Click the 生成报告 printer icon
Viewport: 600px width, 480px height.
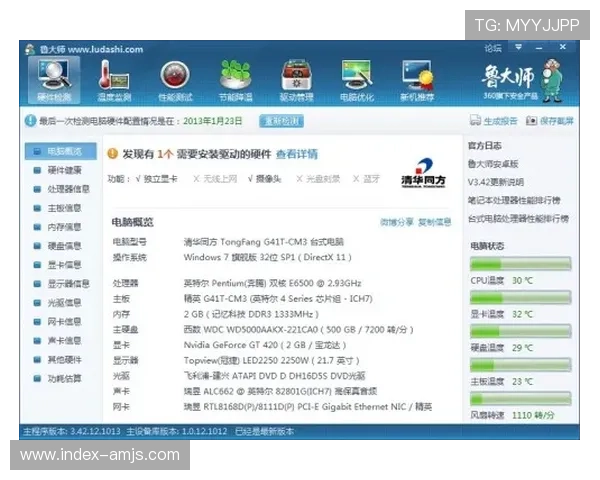pyautogui.click(x=475, y=120)
